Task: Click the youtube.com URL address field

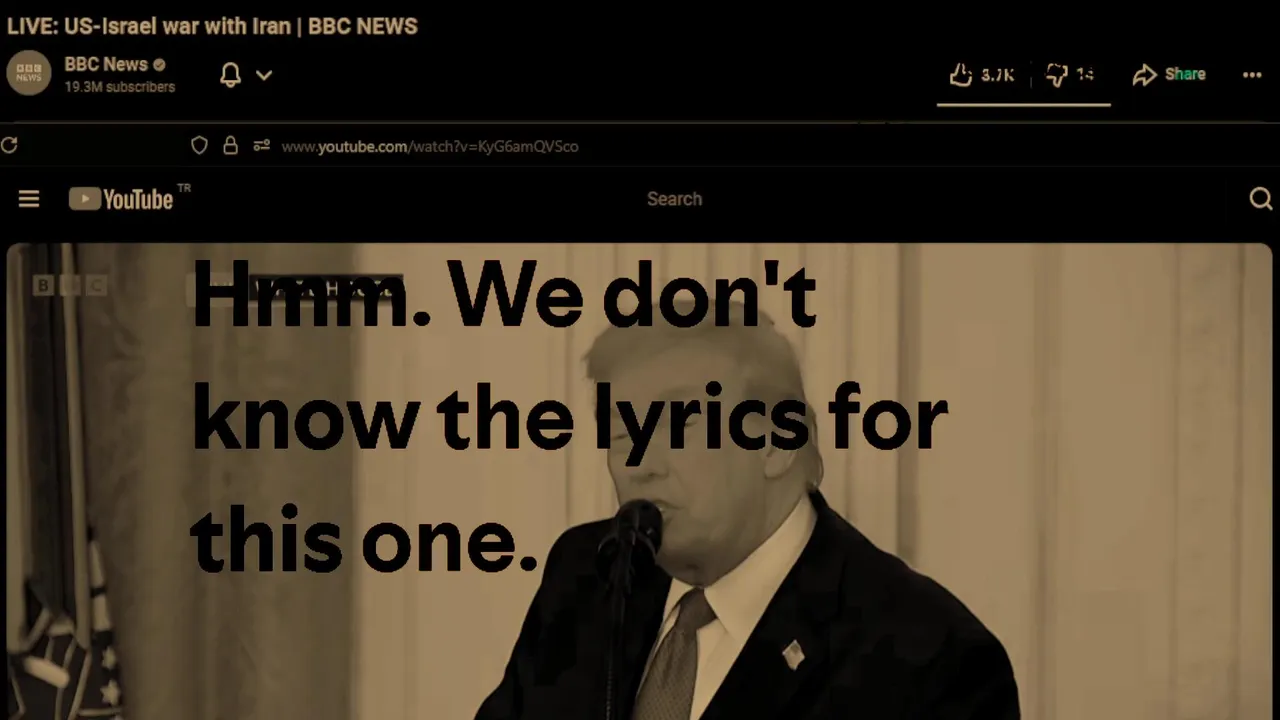Action: (x=430, y=146)
